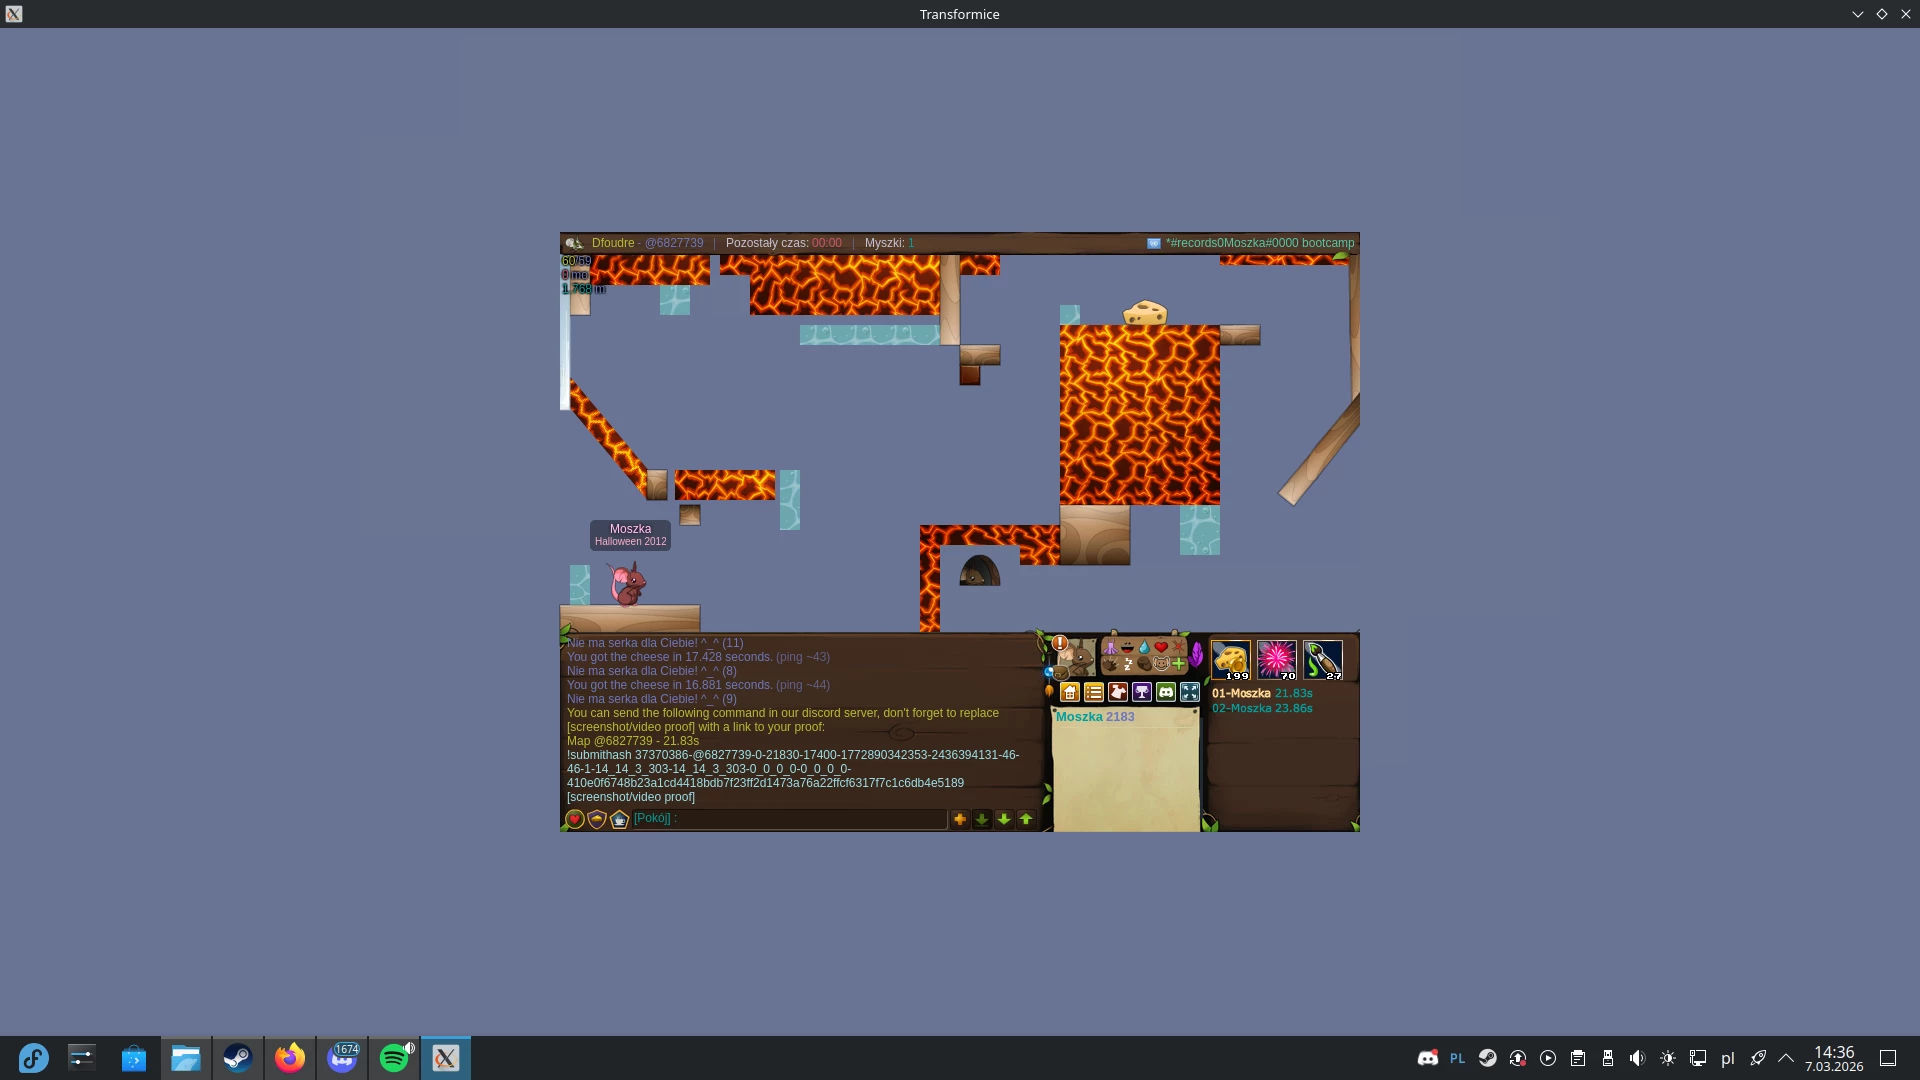Play the cry emote
The width and height of the screenshot is (1920, 1080).
[x=1144, y=648]
